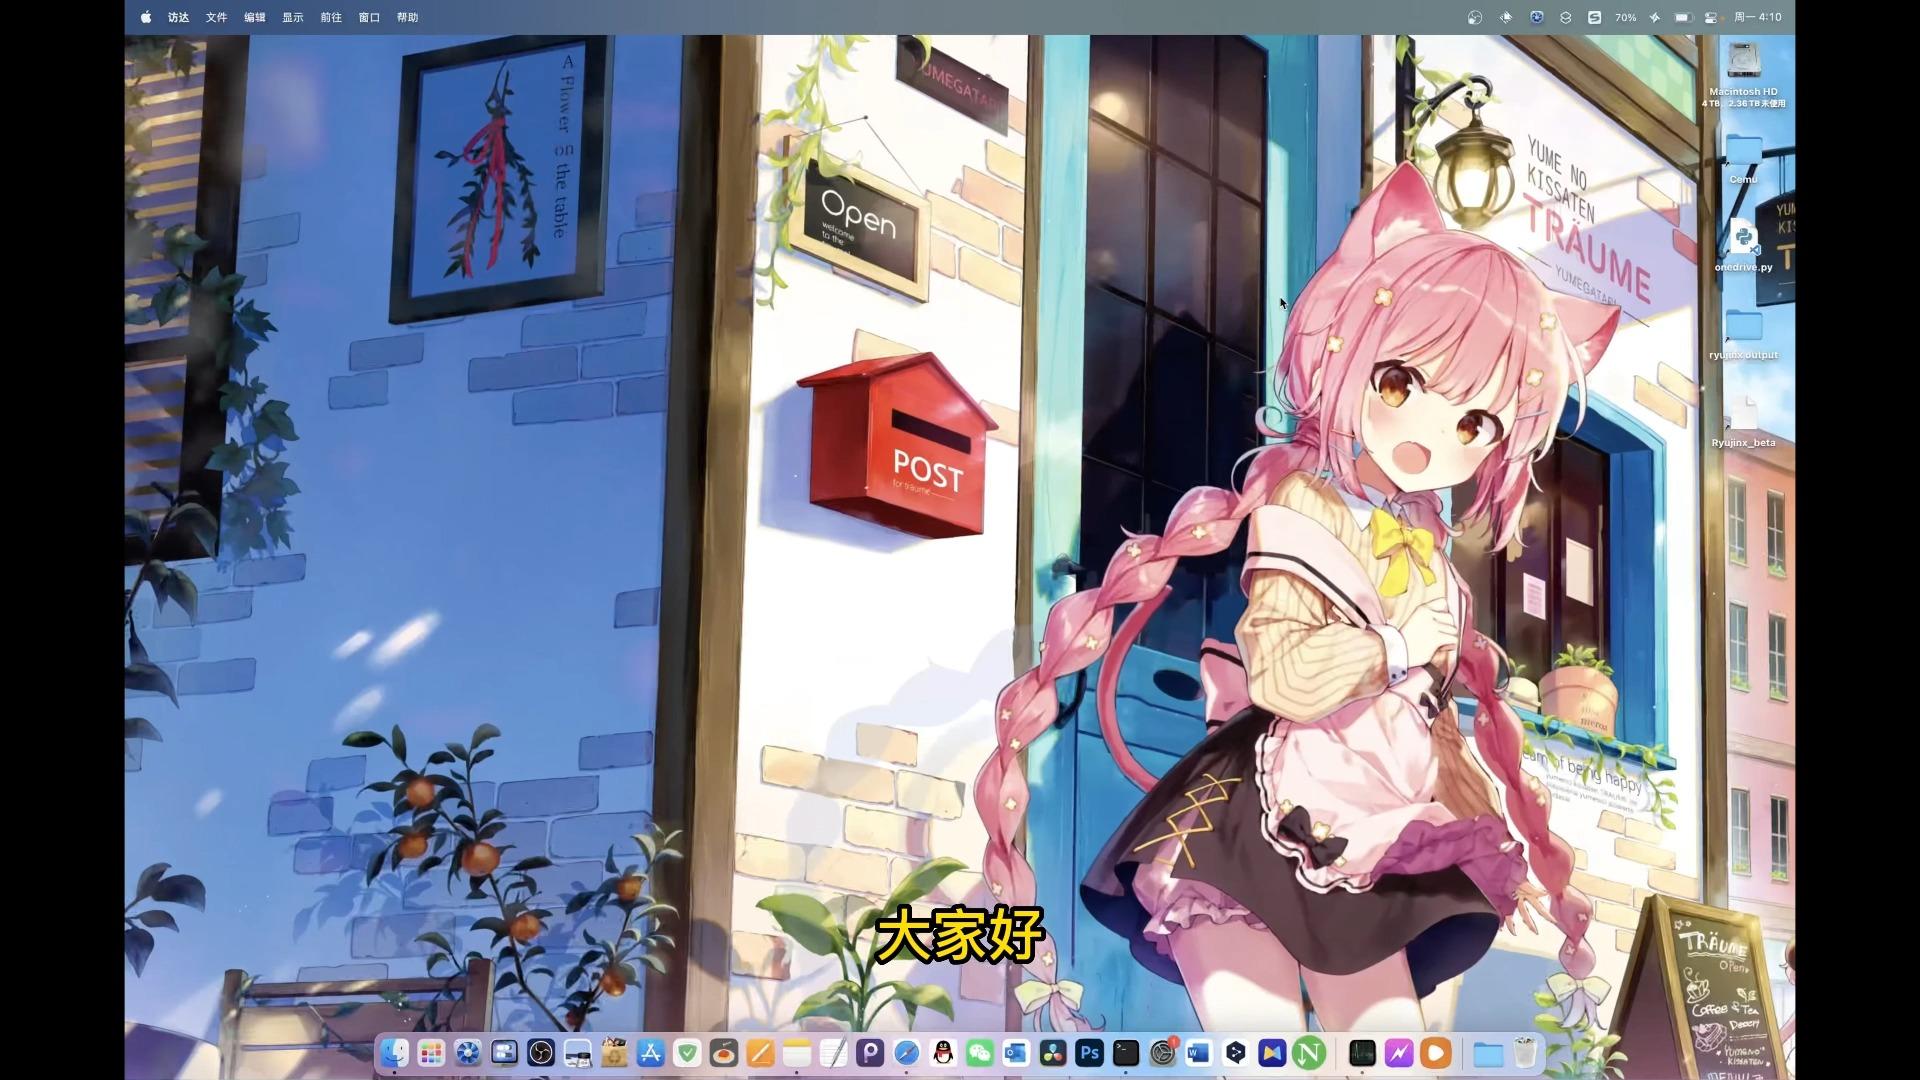The image size is (1920, 1080).
Task: Open the 文件 menu
Action: [x=216, y=17]
